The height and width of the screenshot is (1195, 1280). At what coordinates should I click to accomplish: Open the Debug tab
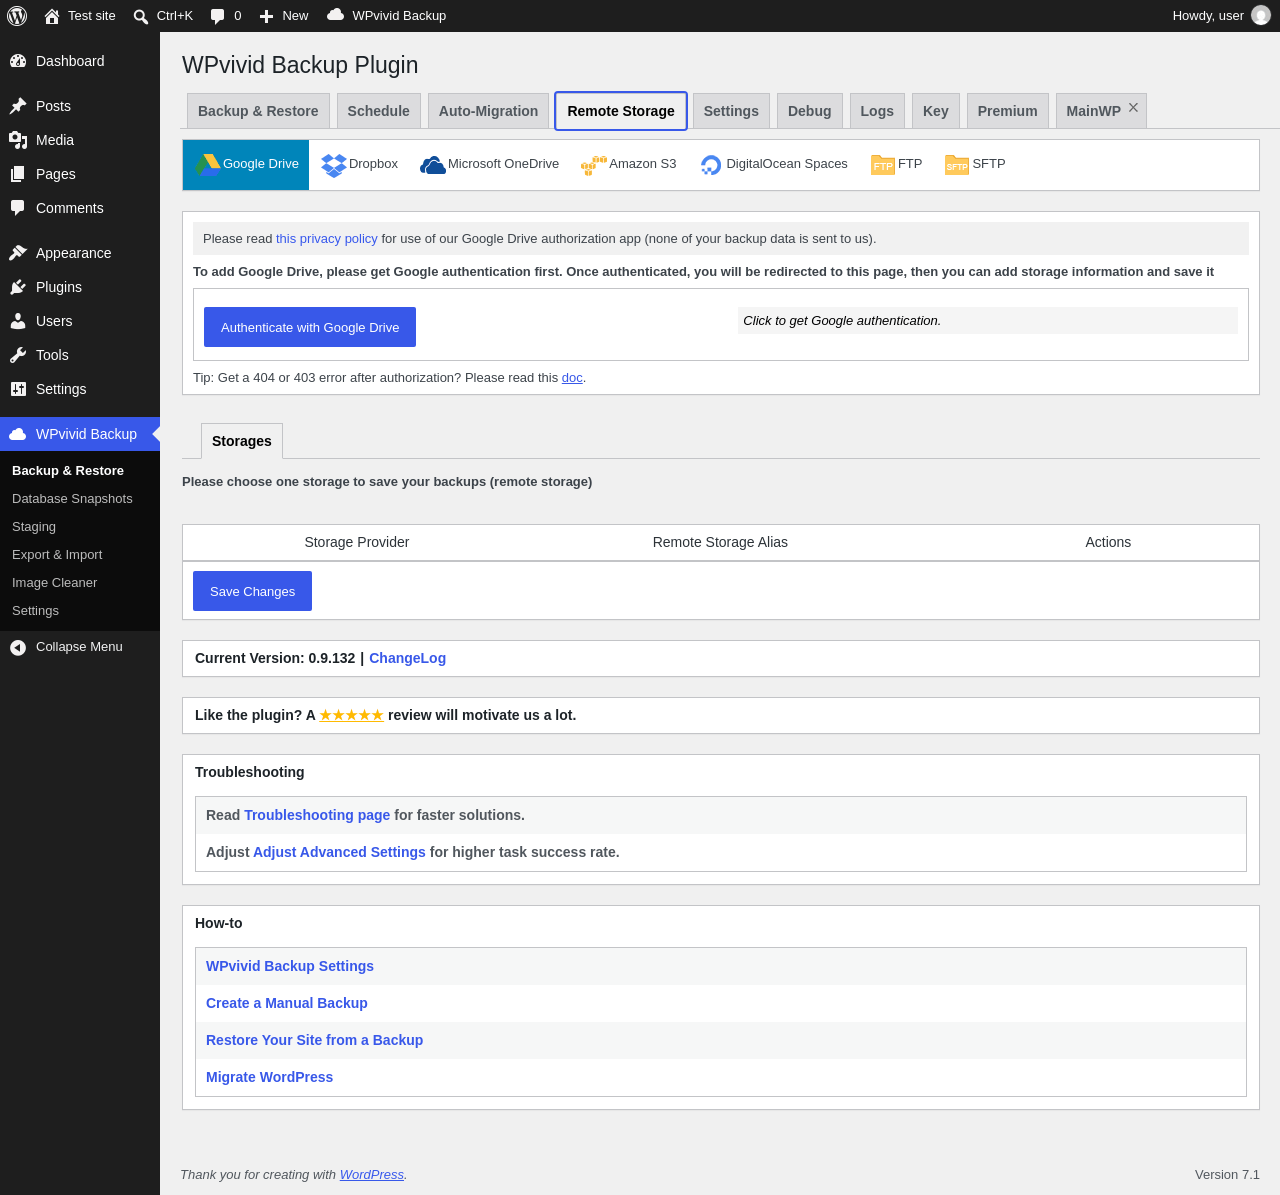(x=810, y=111)
